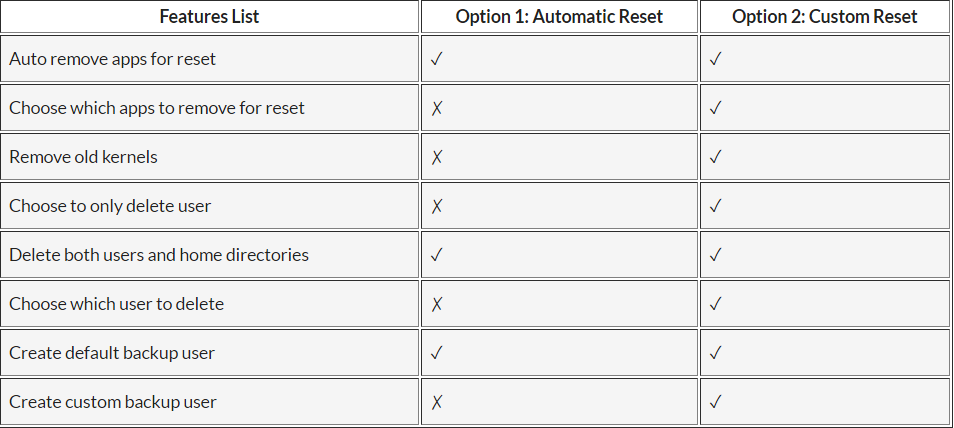Click the Features List column header
The image size is (954, 428).
(x=210, y=17)
